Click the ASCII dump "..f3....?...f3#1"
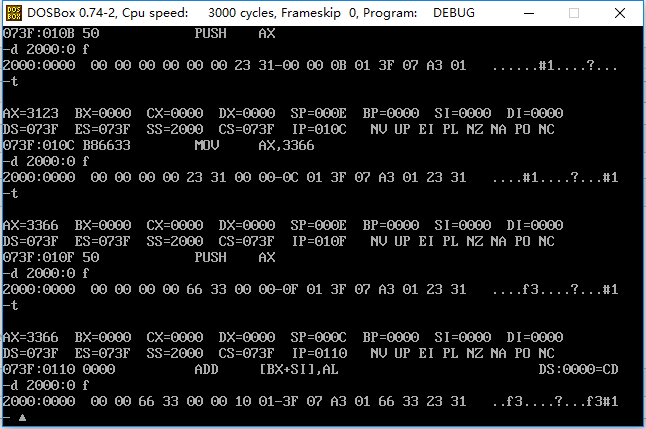Image resolution: width=646 pixels, height=429 pixels. pos(555,401)
